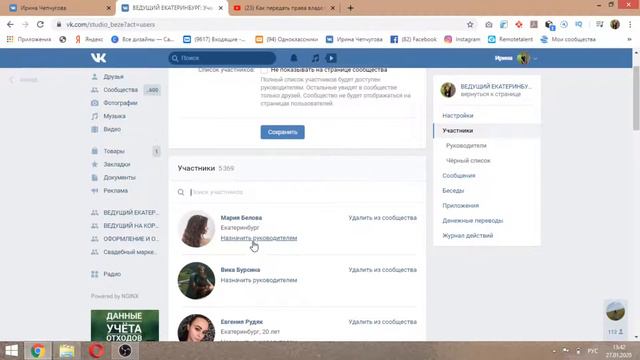
Task: Click the VK logo in header
Action: point(98,58)
